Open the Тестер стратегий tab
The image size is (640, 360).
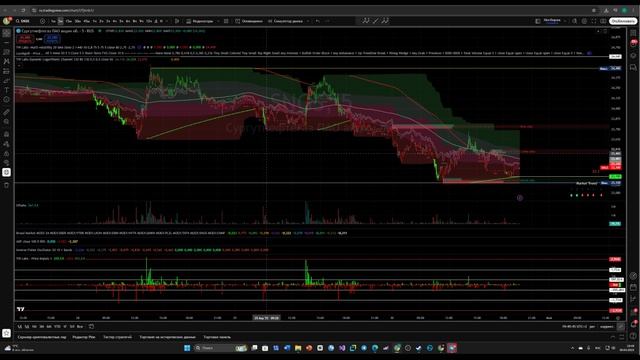[x=118, y=337]
